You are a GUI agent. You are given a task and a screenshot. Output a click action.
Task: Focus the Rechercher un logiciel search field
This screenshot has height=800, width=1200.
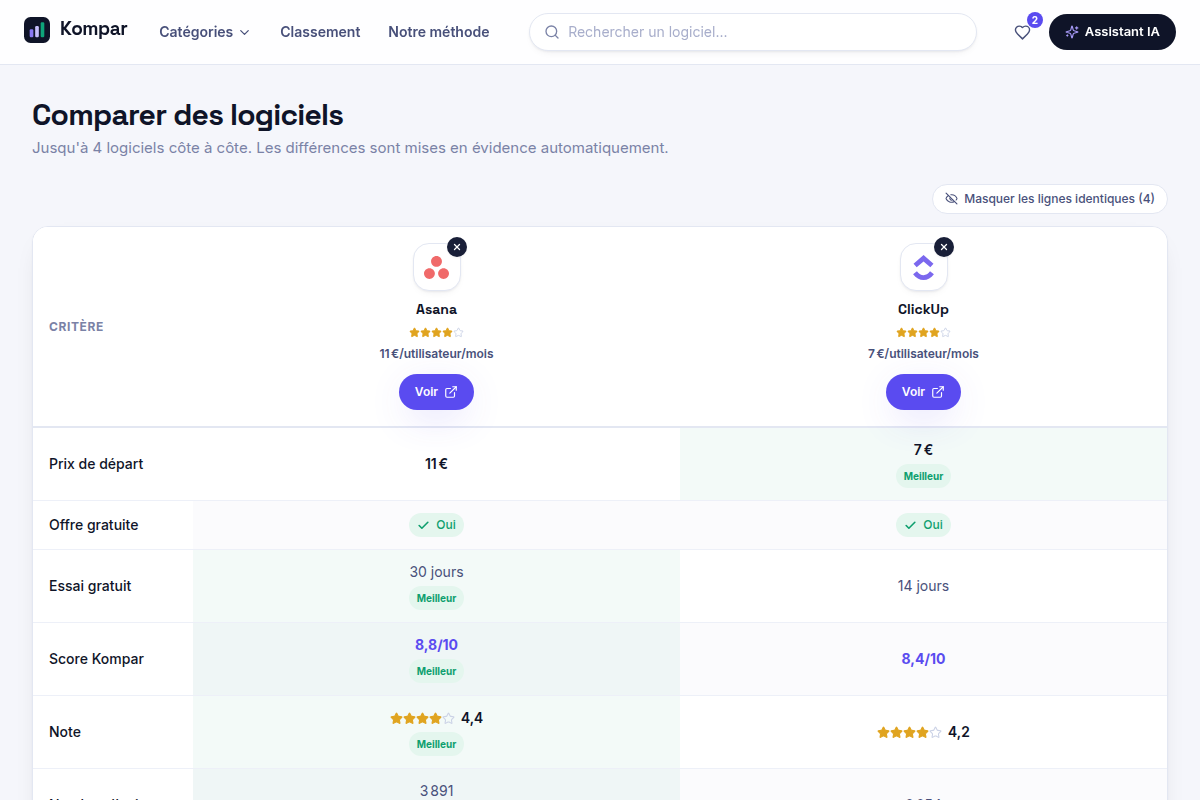753,32
